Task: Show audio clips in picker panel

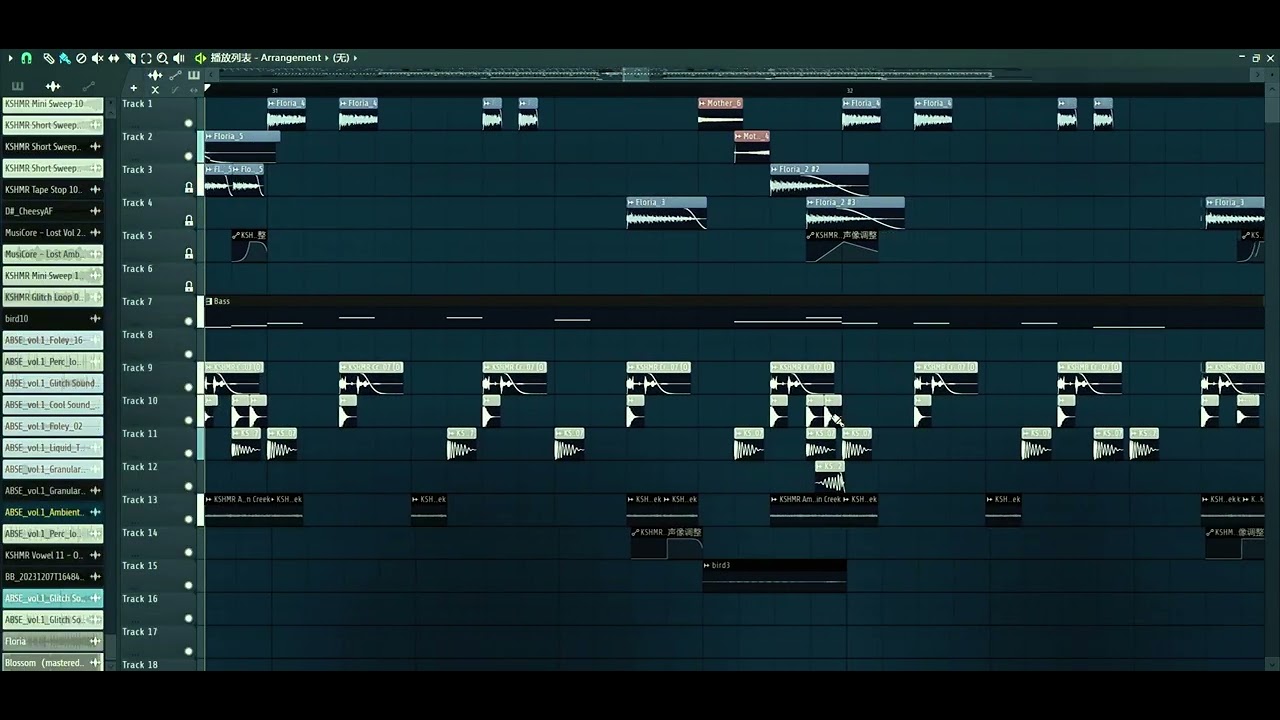Action: click(x=53, y=86)
